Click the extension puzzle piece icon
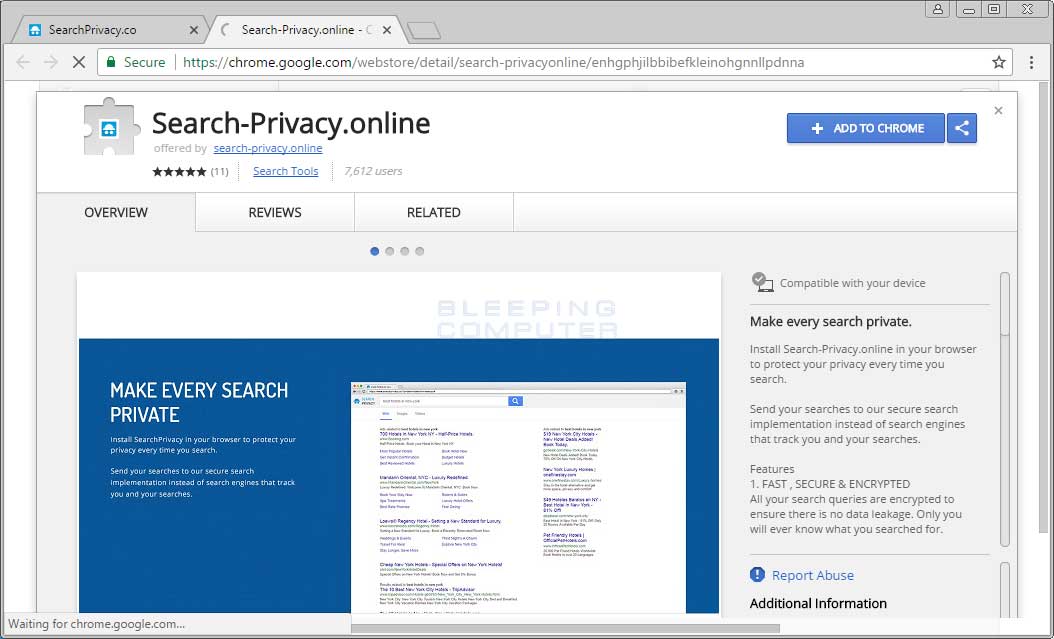 tap(112, 127)
